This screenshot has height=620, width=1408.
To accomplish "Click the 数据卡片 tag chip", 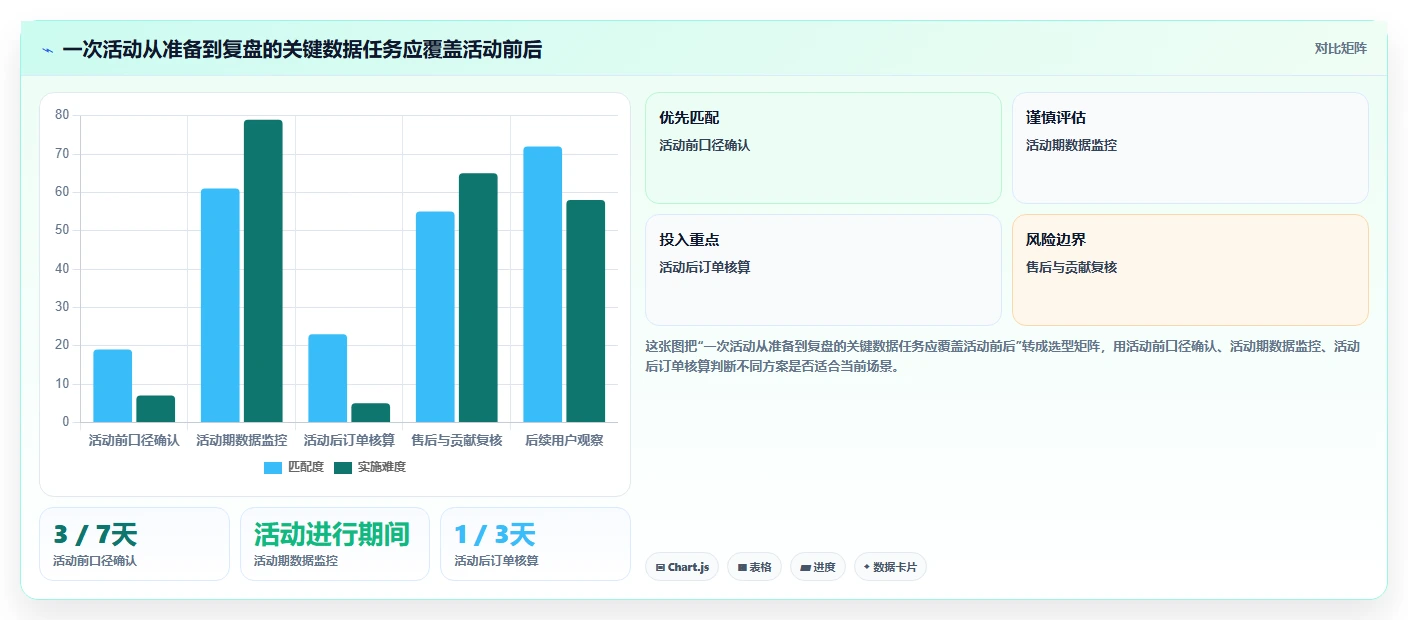I will (x=890, y=567).
